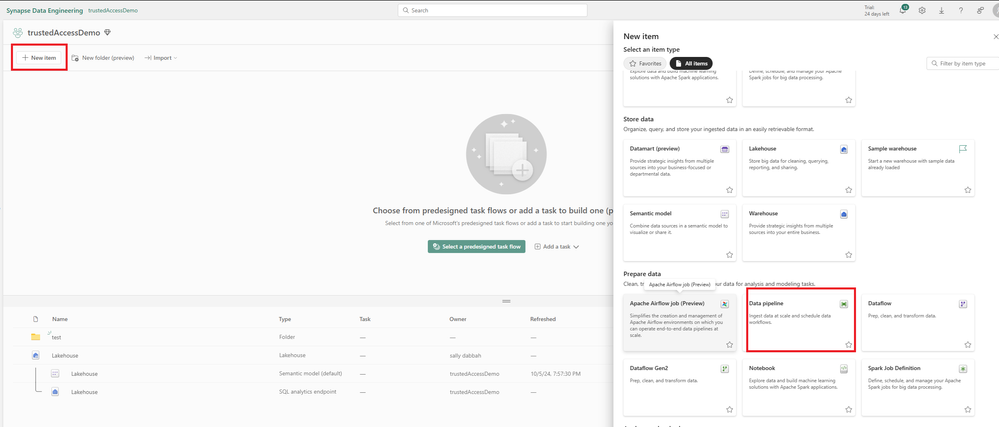Select the Spark Job Definition card
The width and height of the screenshot is (999, 427).
918,387
